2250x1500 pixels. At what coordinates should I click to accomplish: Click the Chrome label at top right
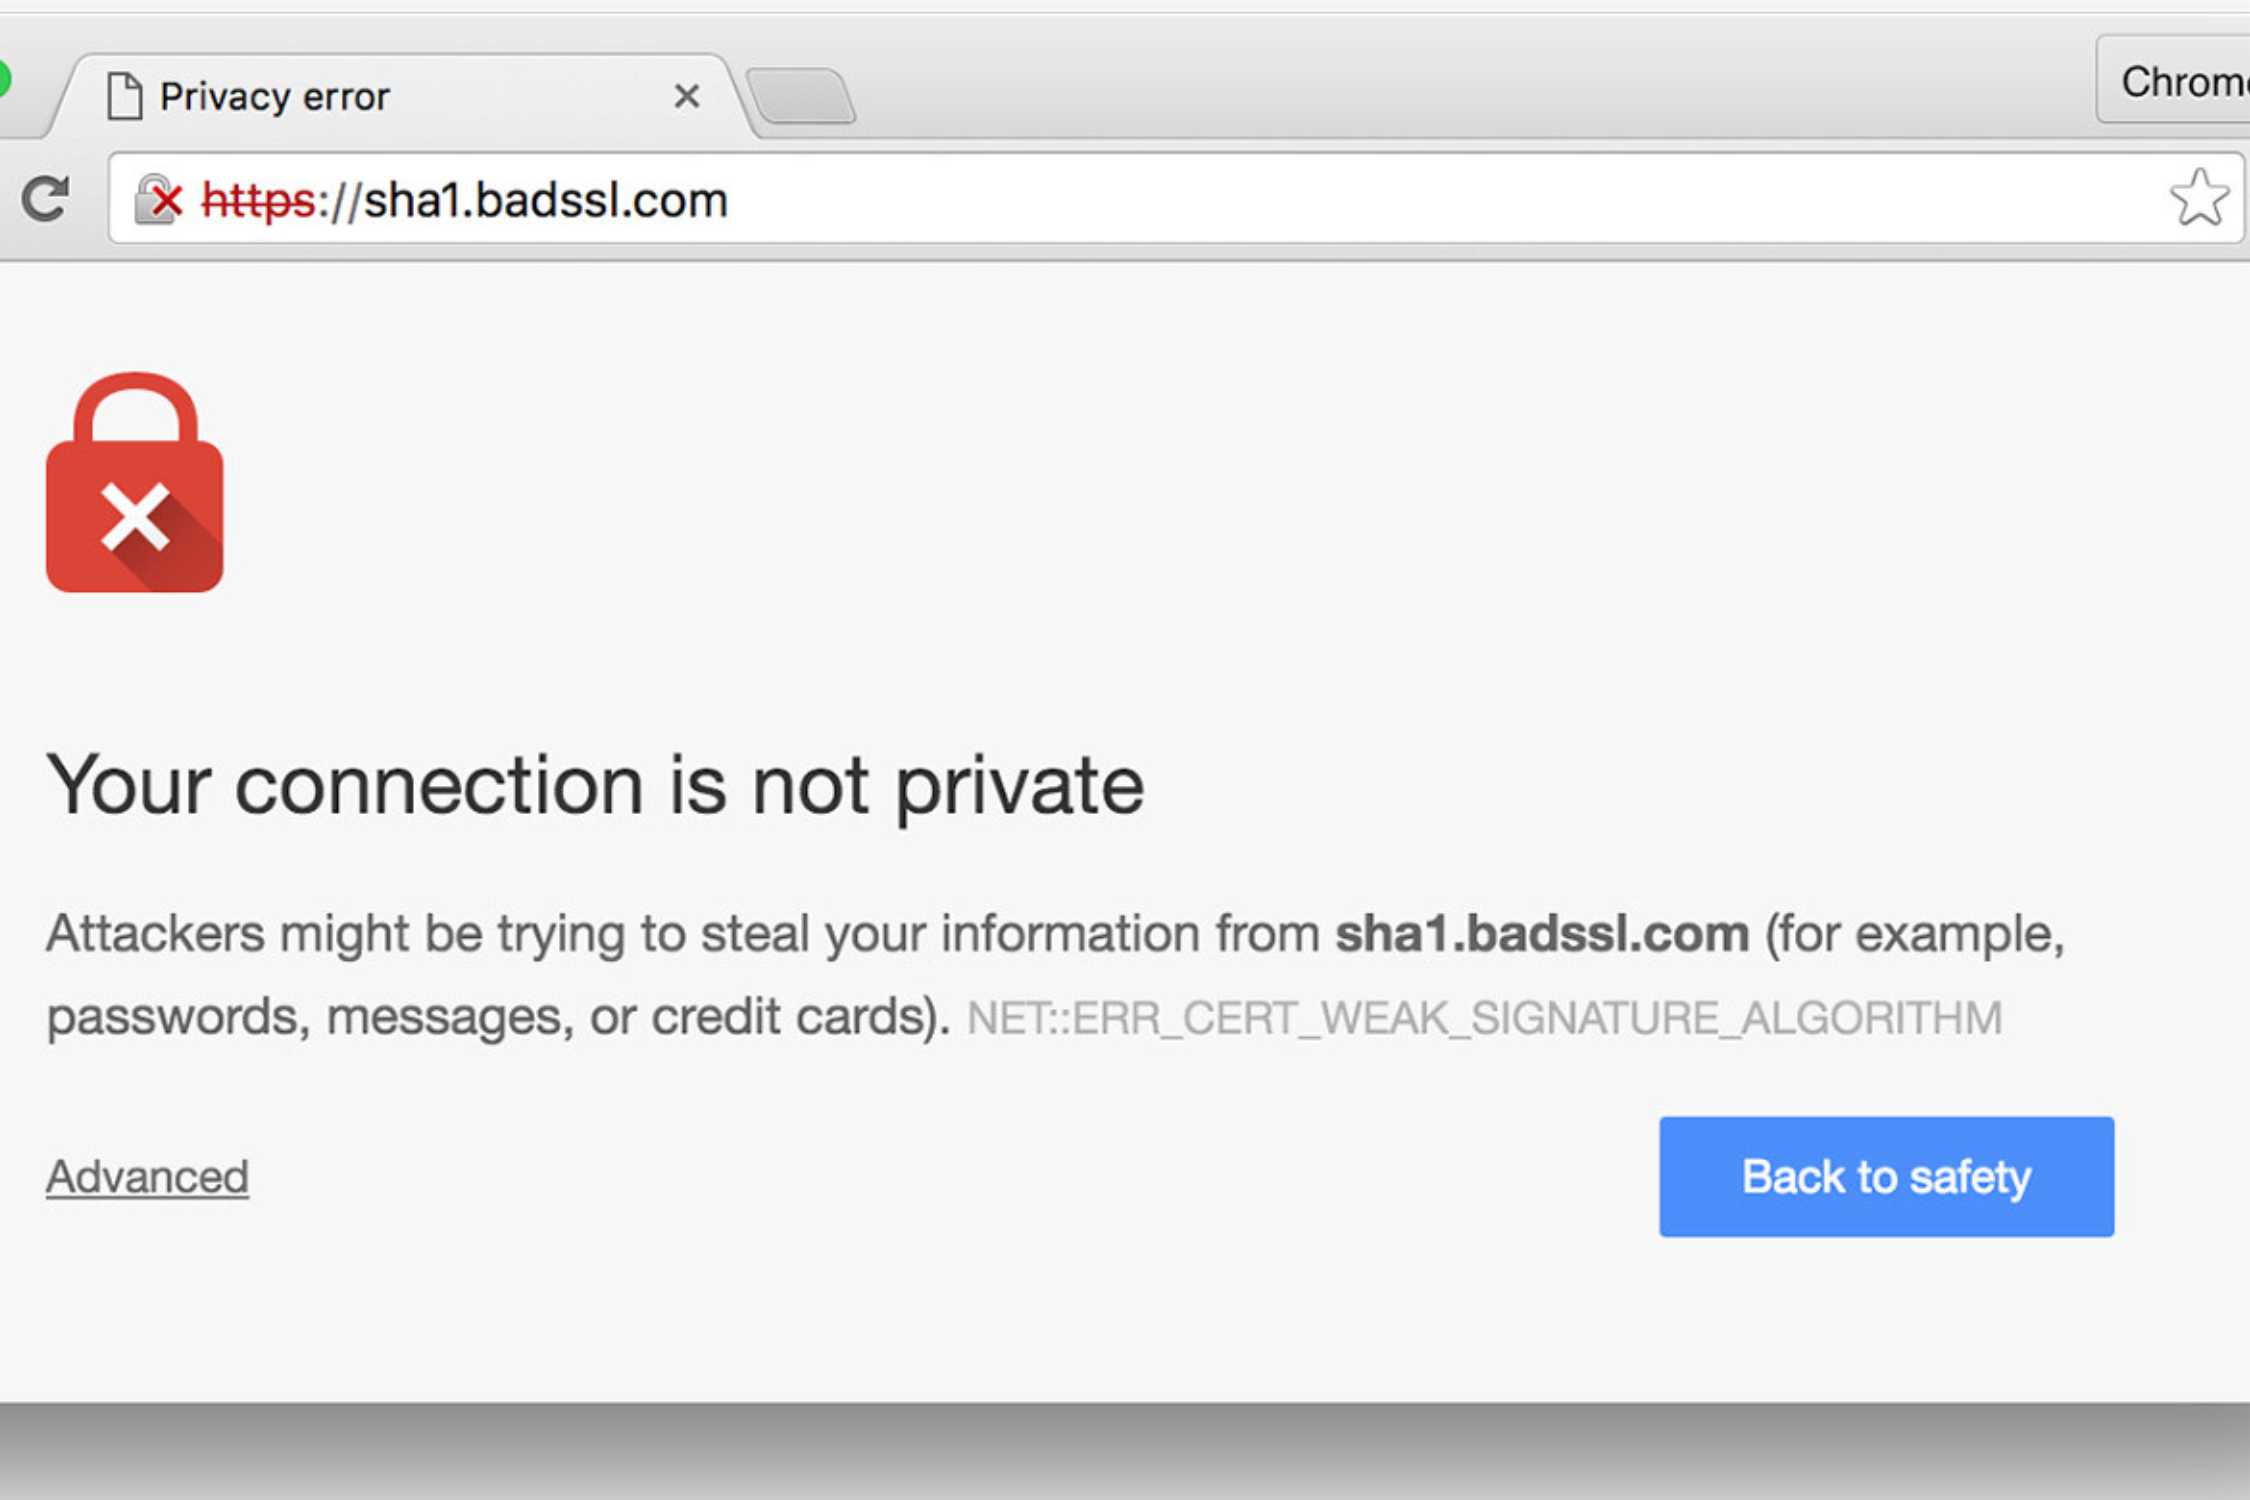pos(2190,82)
